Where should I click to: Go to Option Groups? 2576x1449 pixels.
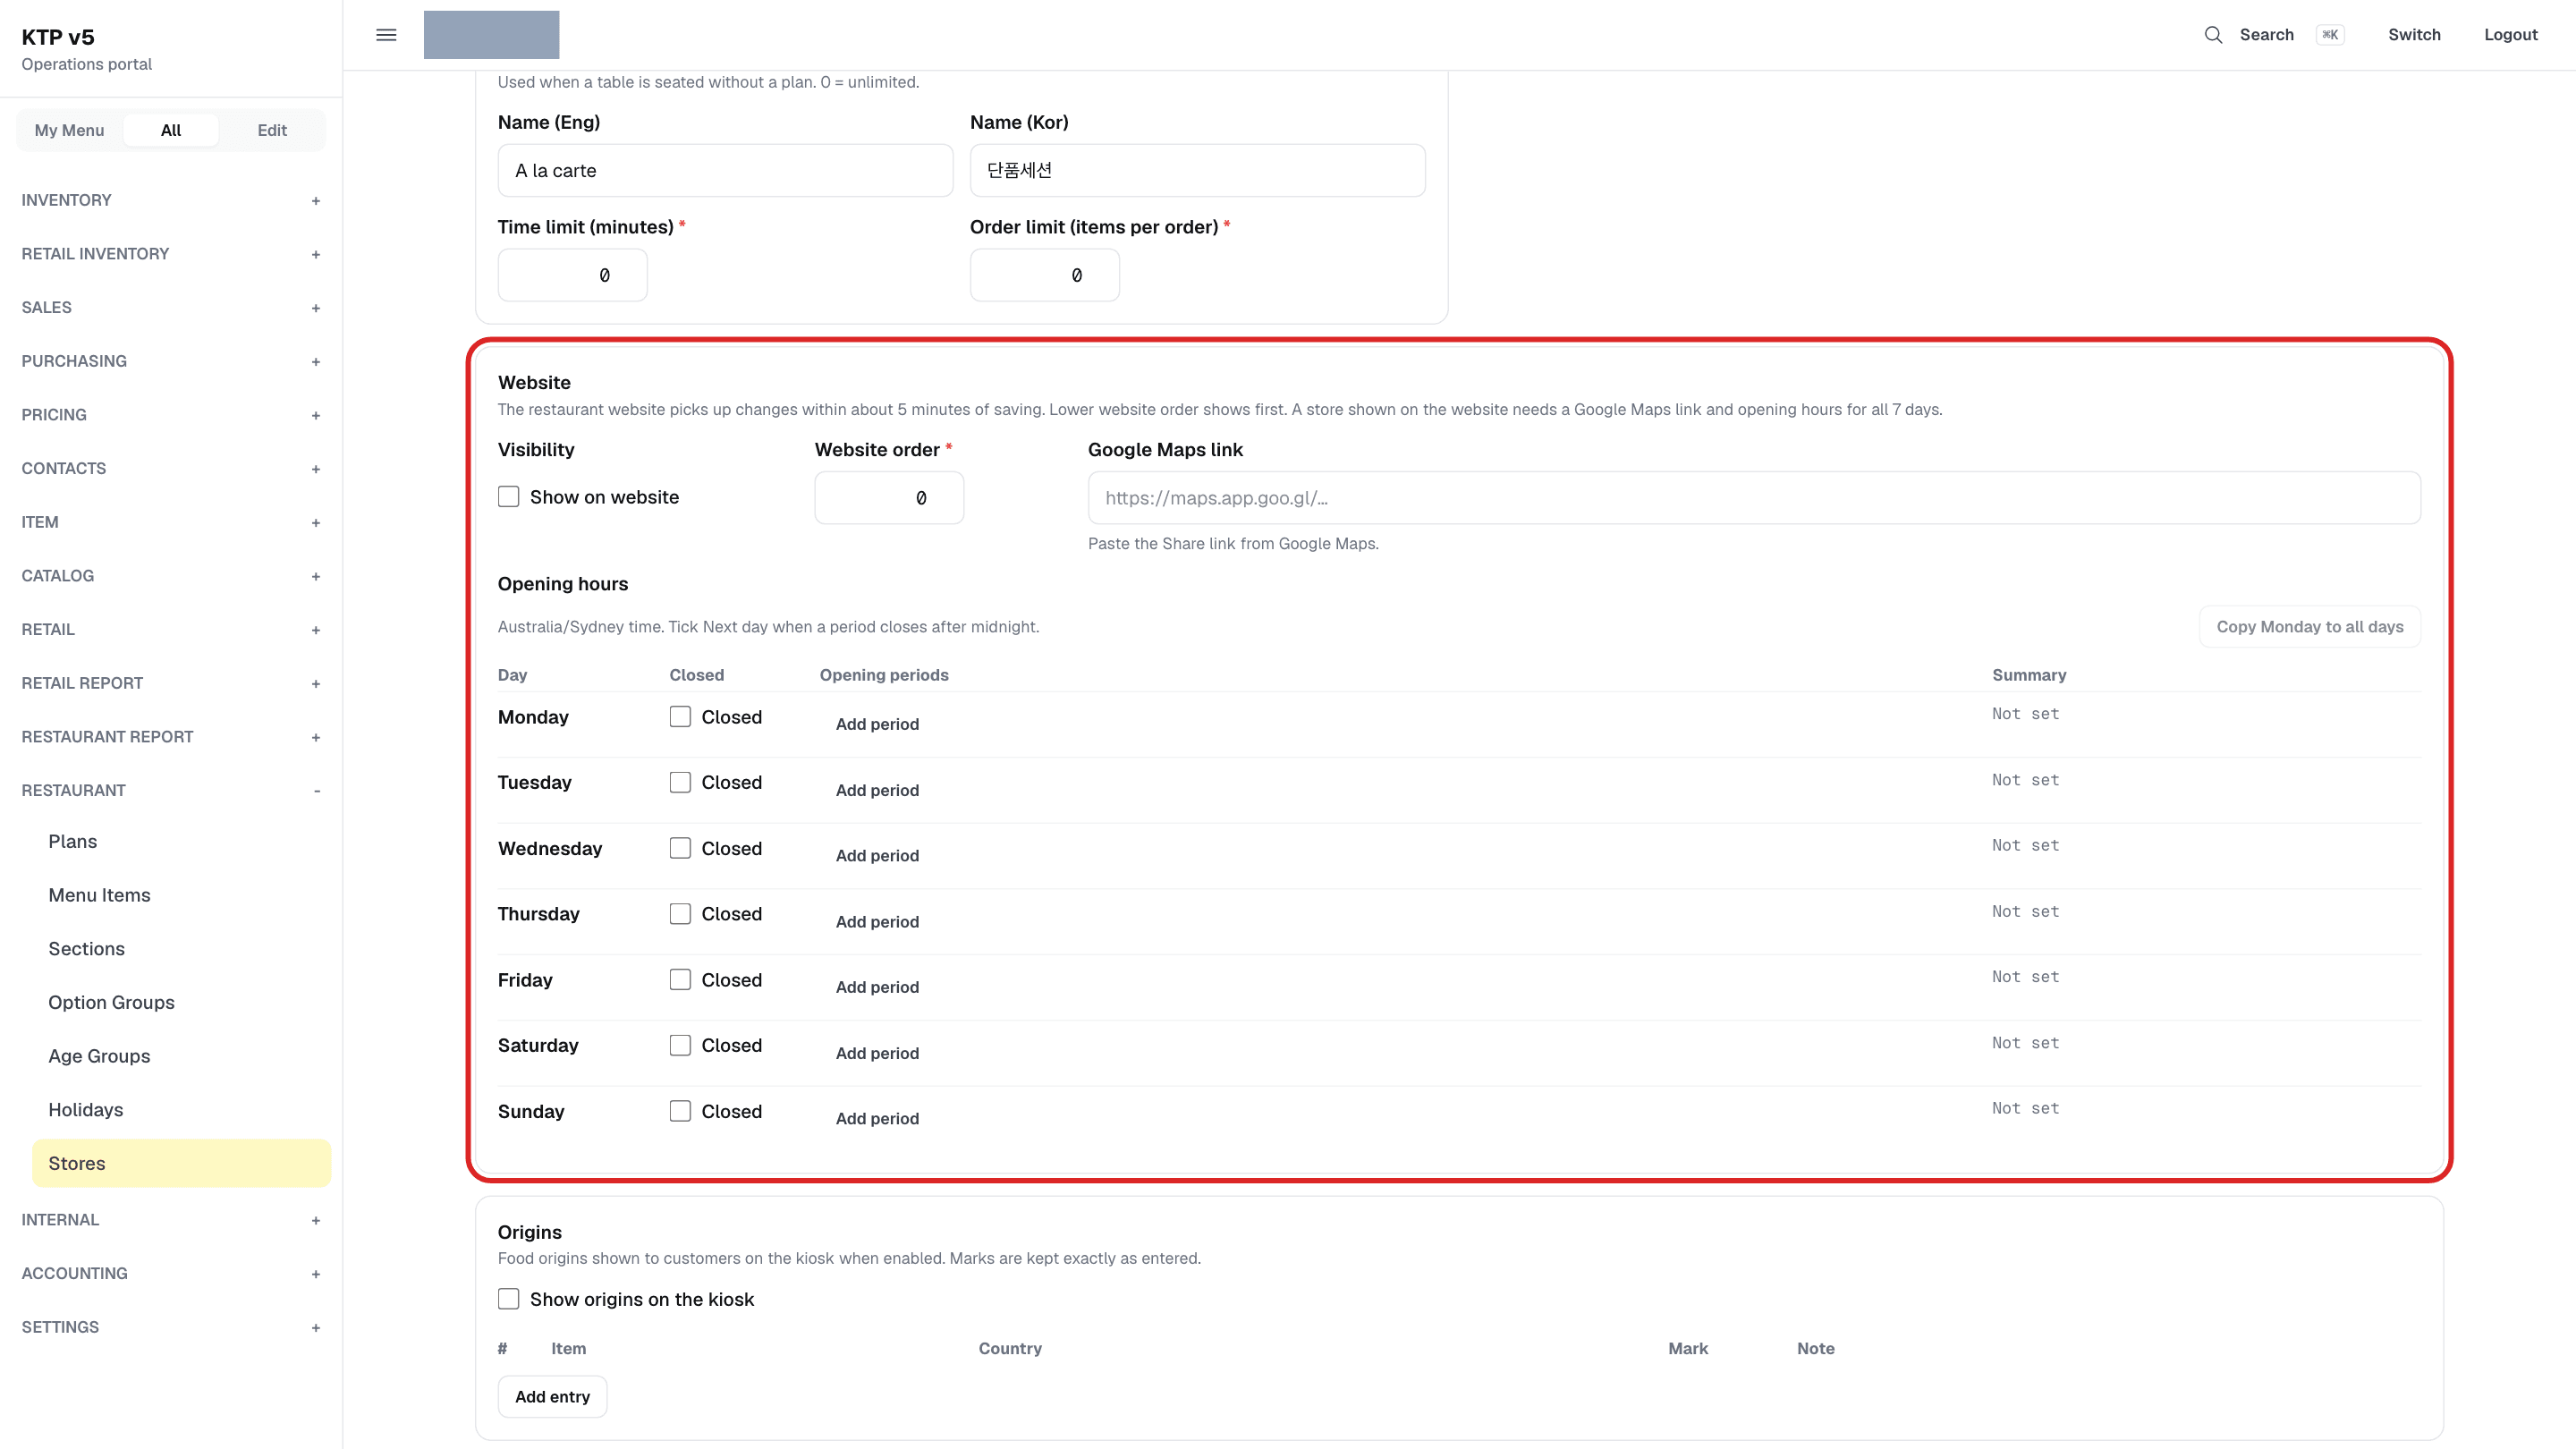[x=181, y=1003]
